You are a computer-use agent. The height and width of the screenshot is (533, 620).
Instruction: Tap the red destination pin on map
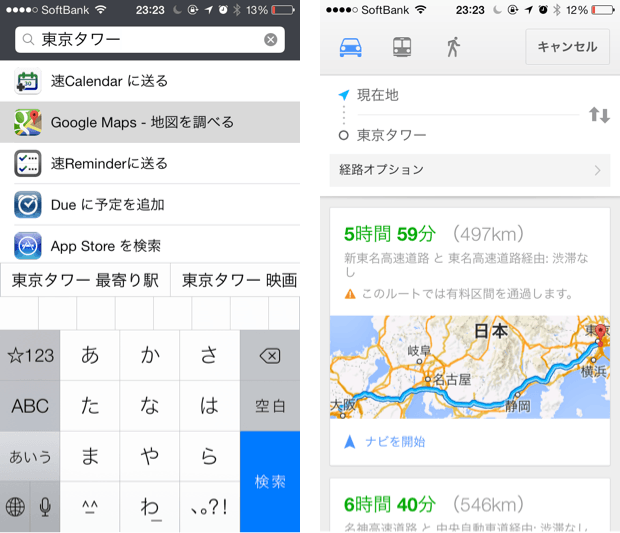click(x=601, y=333)
